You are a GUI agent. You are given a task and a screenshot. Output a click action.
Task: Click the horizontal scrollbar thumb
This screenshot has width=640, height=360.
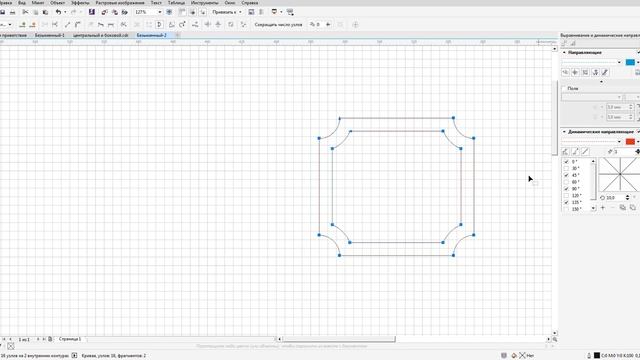click(x=339, y=339)
